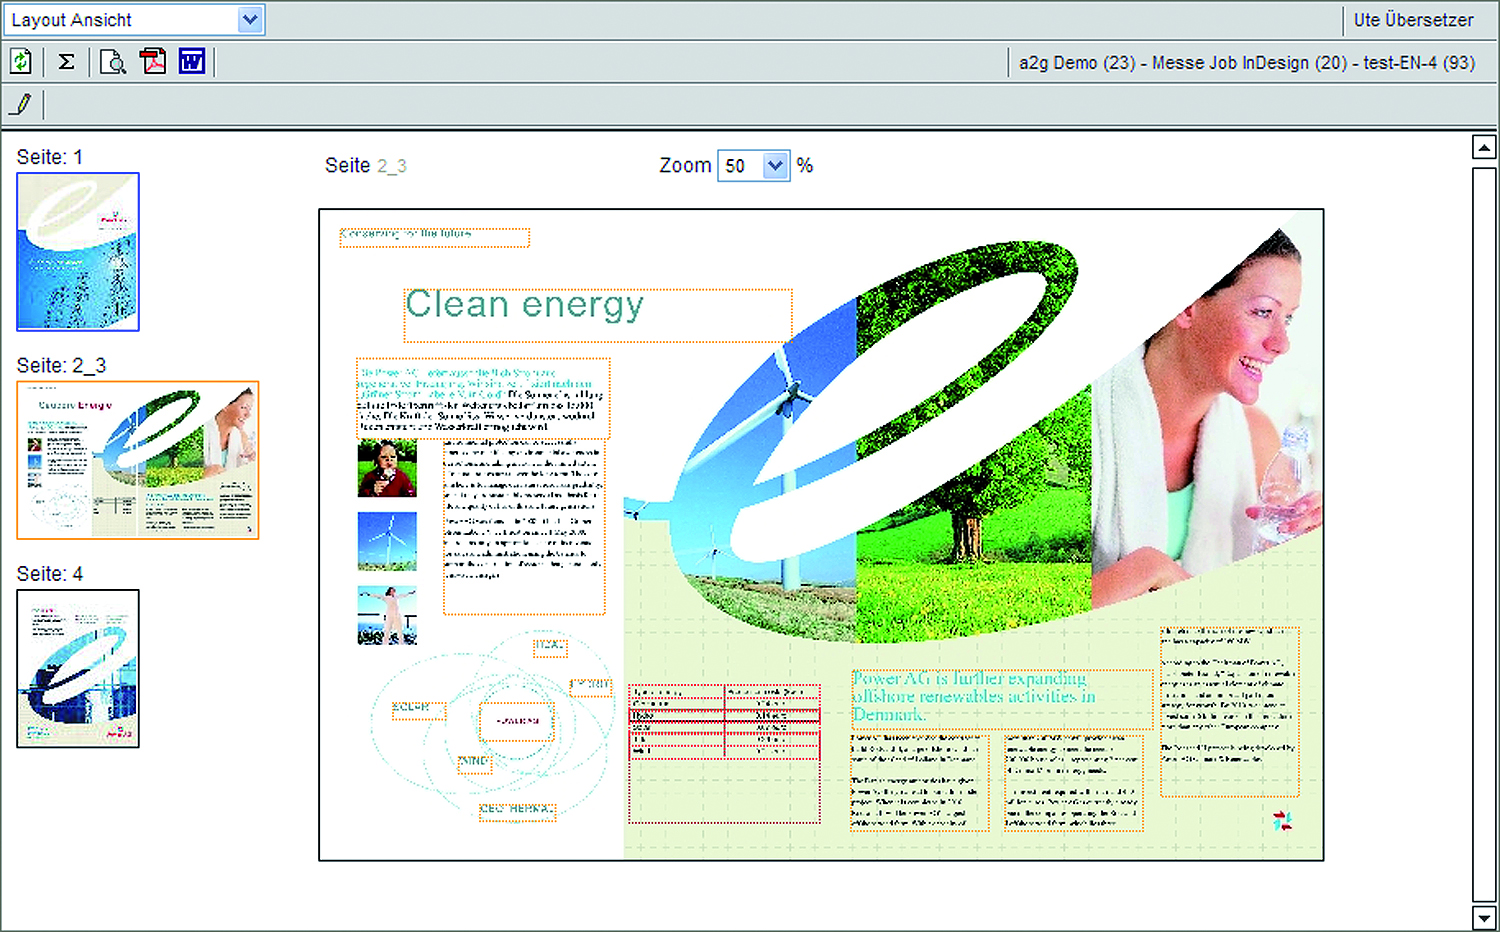
Task: Select the pencil edit tool
Action: point(22,104)
